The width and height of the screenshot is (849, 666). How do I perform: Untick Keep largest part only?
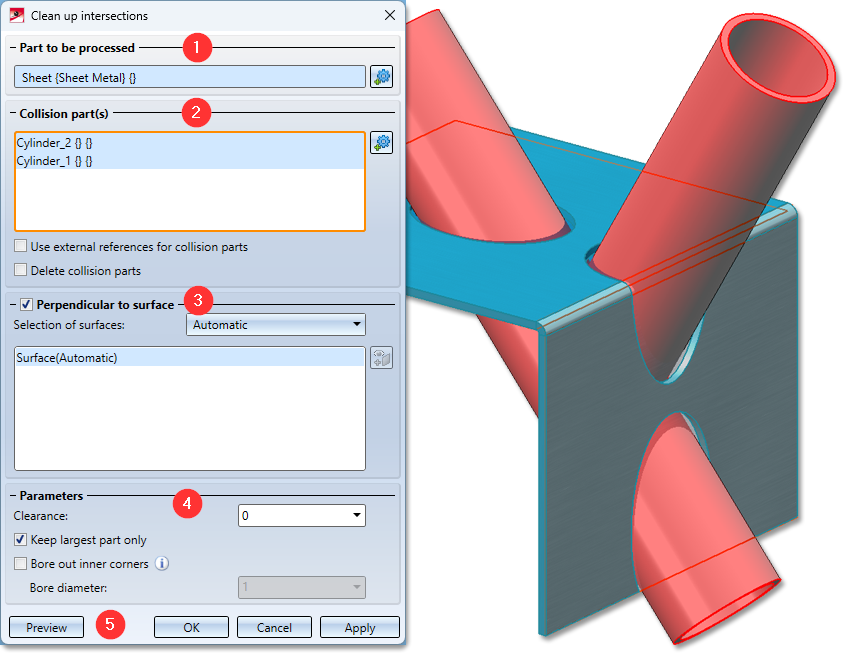pos(21,540)
